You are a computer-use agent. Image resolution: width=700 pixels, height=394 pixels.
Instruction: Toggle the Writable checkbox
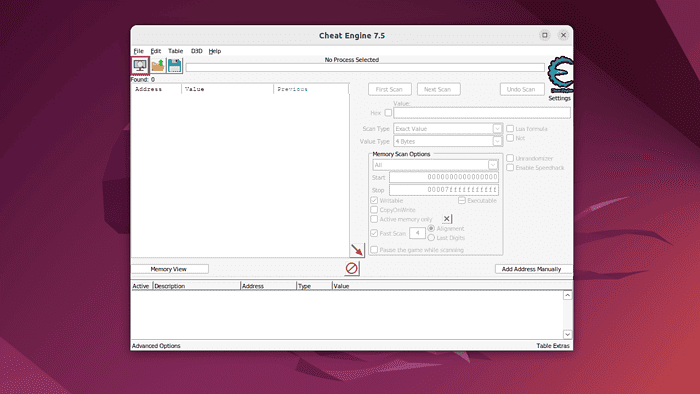coord(374,200)
